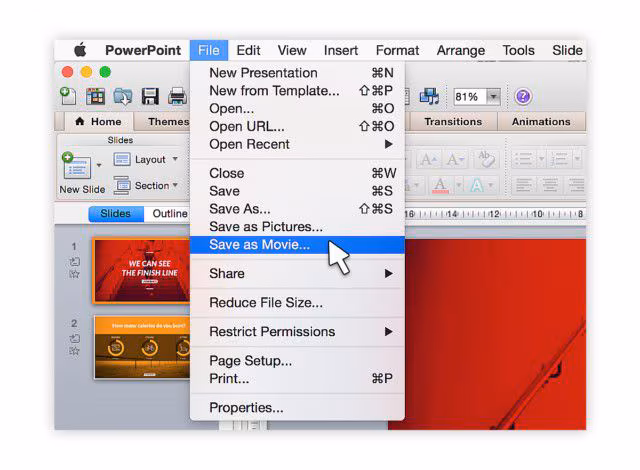Image resolution: width=640 pixels, height=470 pixels.
Task: Click the Bulleted List icon
Action: click(x=523, y=159)
